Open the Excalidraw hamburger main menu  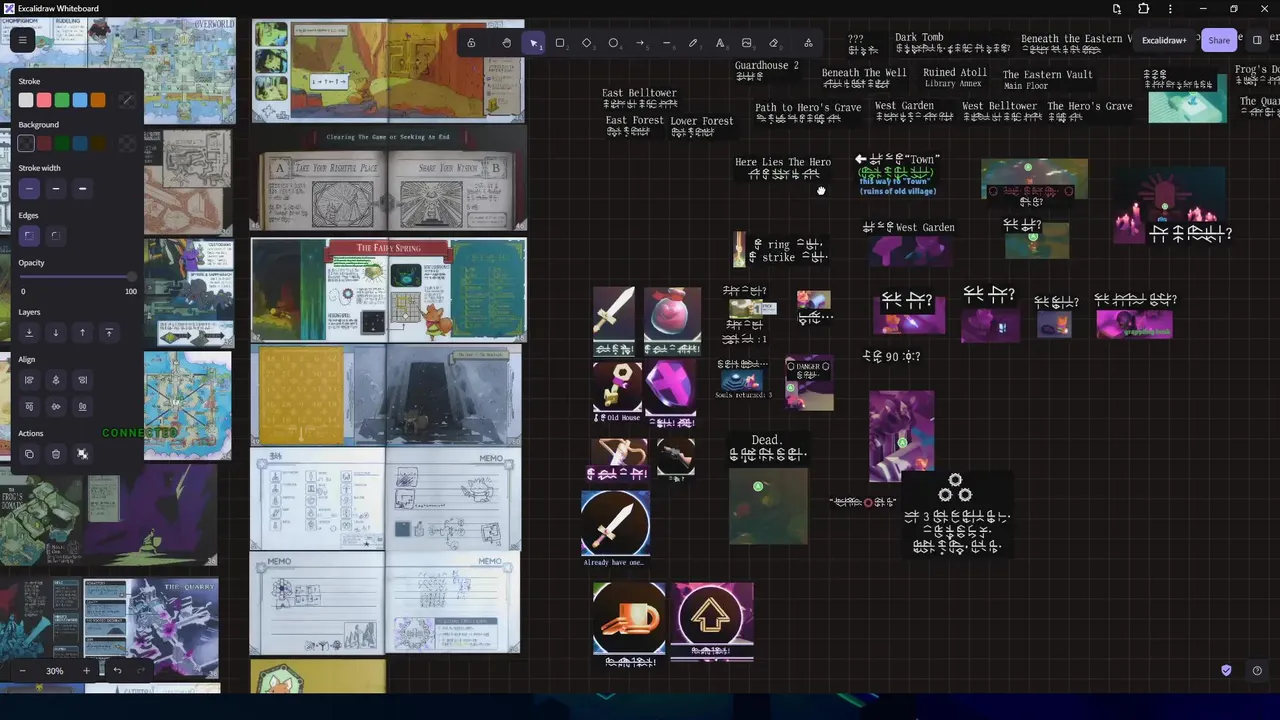click(x=22, y=40)
